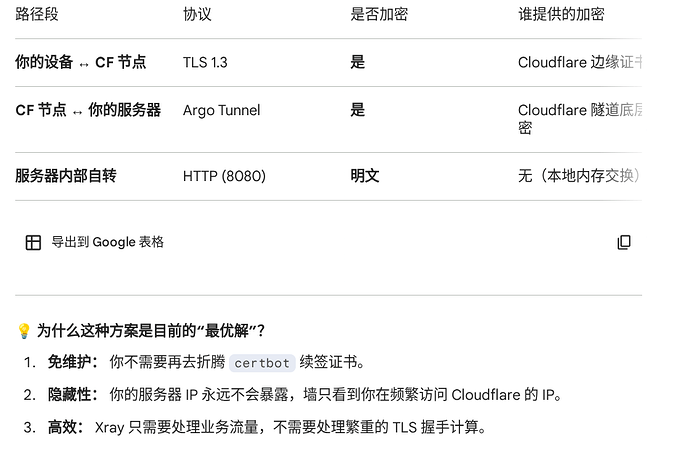Click the 服务器内部自转 row label
The height and width of the screenshot is (452, 690).
click(66, 176)
